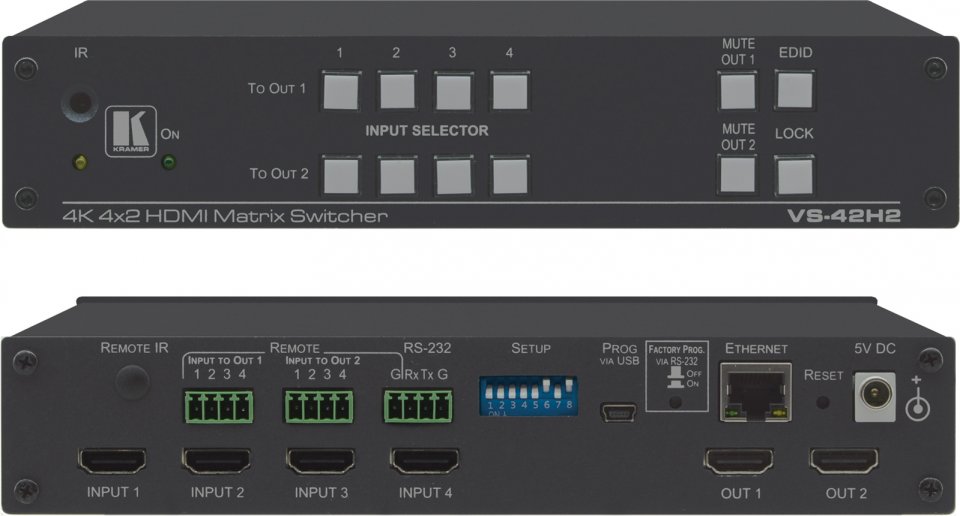This screenshot has height=516, width=960.
Task: Click the HDMI OUT 2 connector
Action: pyautogui.click(x=844, y=460)
